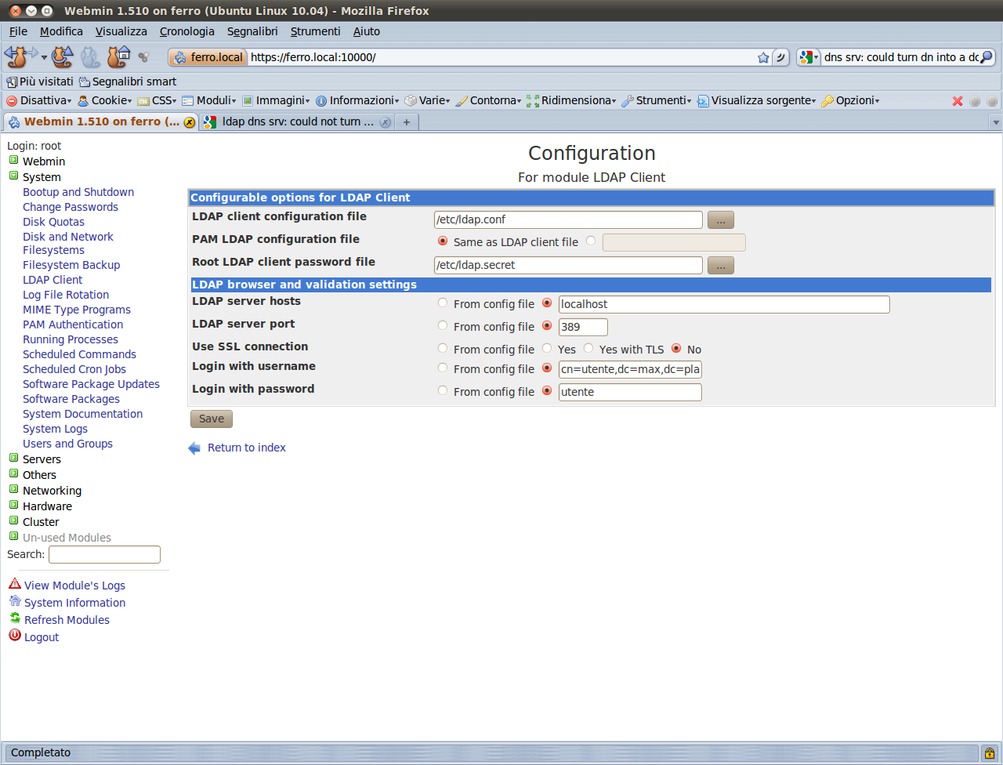Choose From config file for Login with username
The width and height of the screenshot is (1003, 765).
pyautogui.click(x=442, y=368)
